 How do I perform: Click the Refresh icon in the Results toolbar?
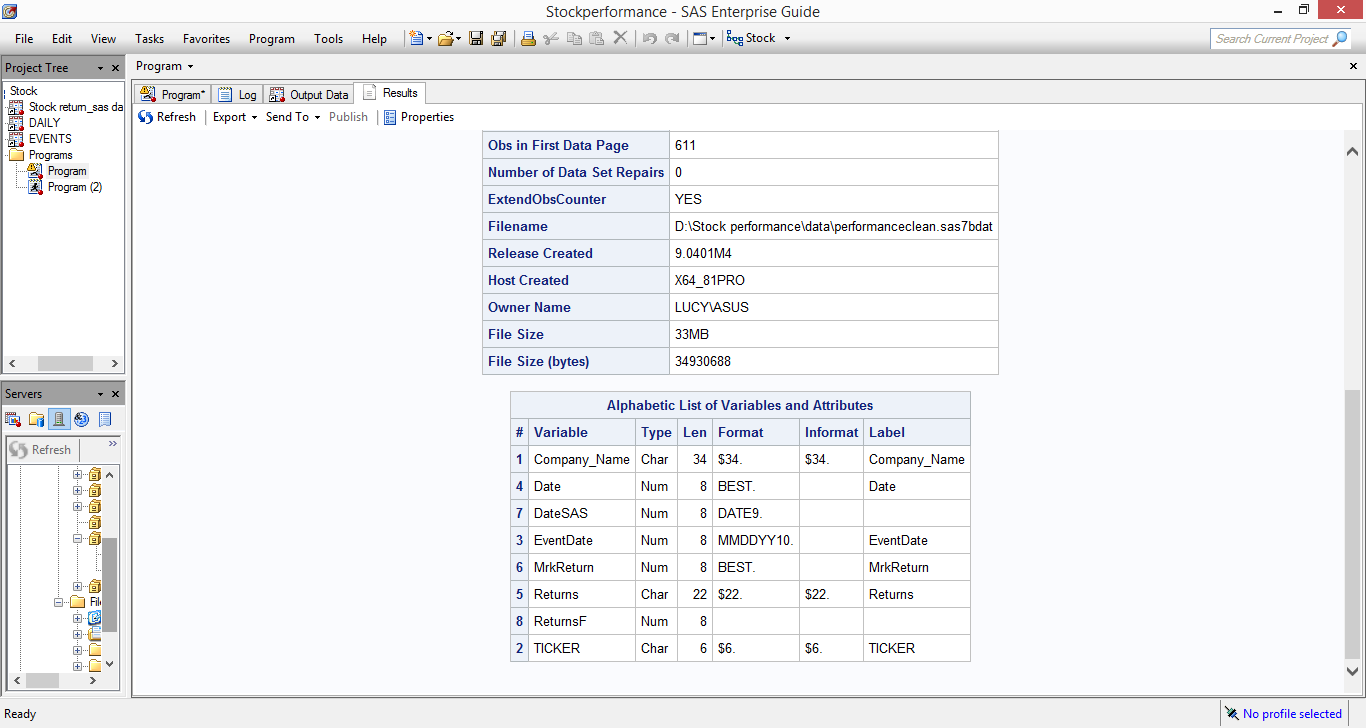[x=146, y=117]
